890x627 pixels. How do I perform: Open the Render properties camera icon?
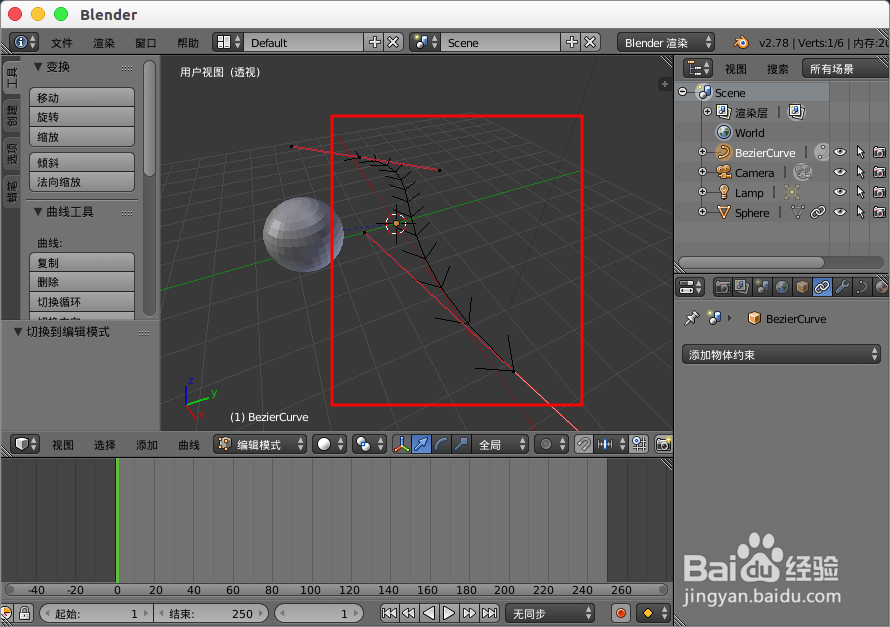pos(722,287)
